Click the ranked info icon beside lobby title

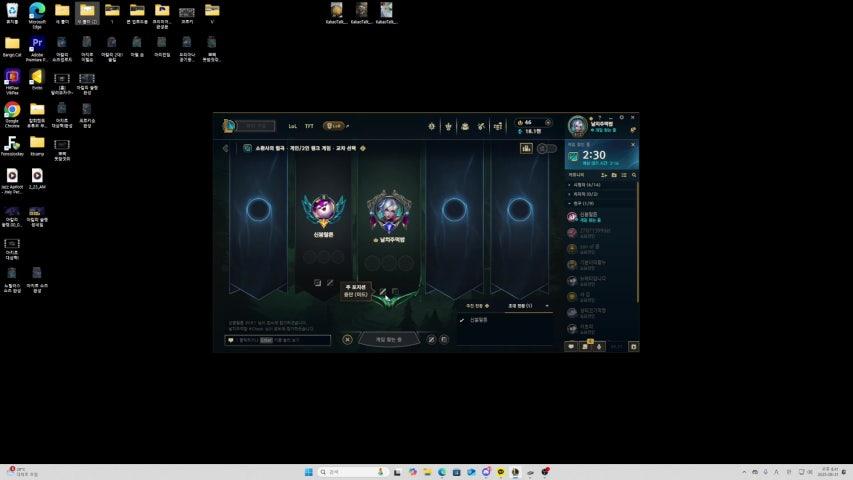(x=363, y=148)
